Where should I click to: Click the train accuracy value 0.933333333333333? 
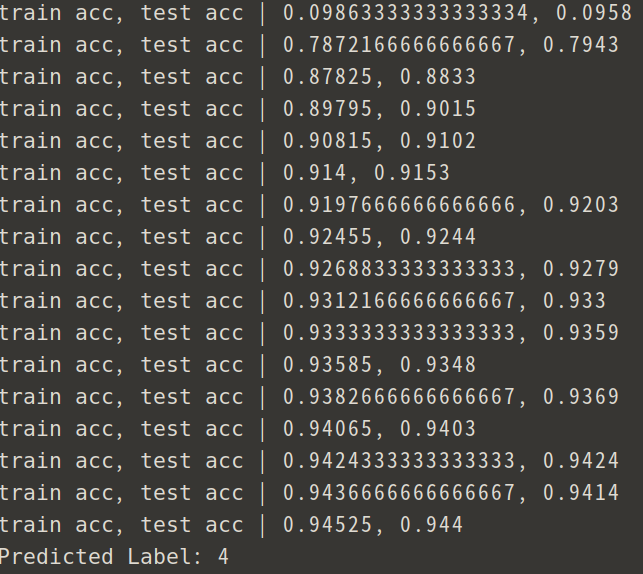[x=399, y=333]
